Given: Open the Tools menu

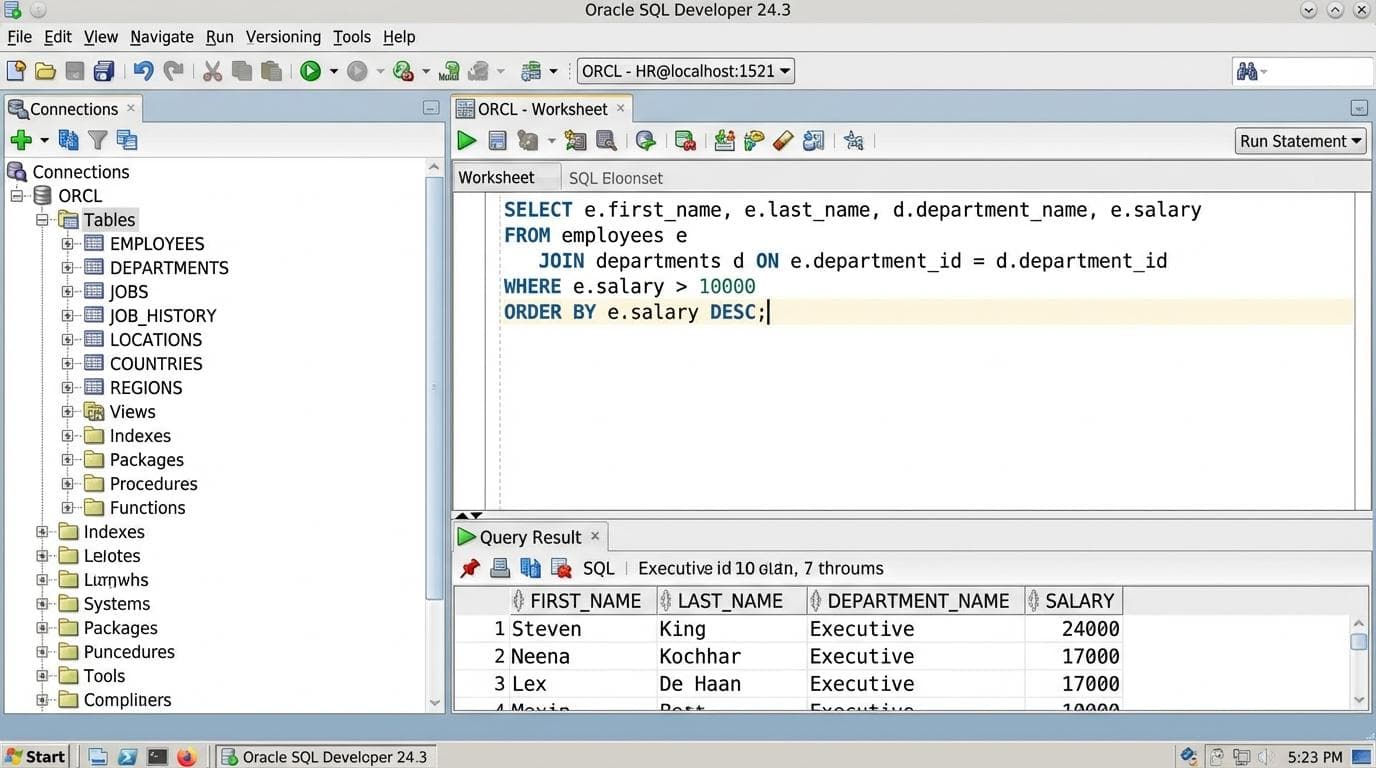Looking at the screenshot, I should pos(351,36).
